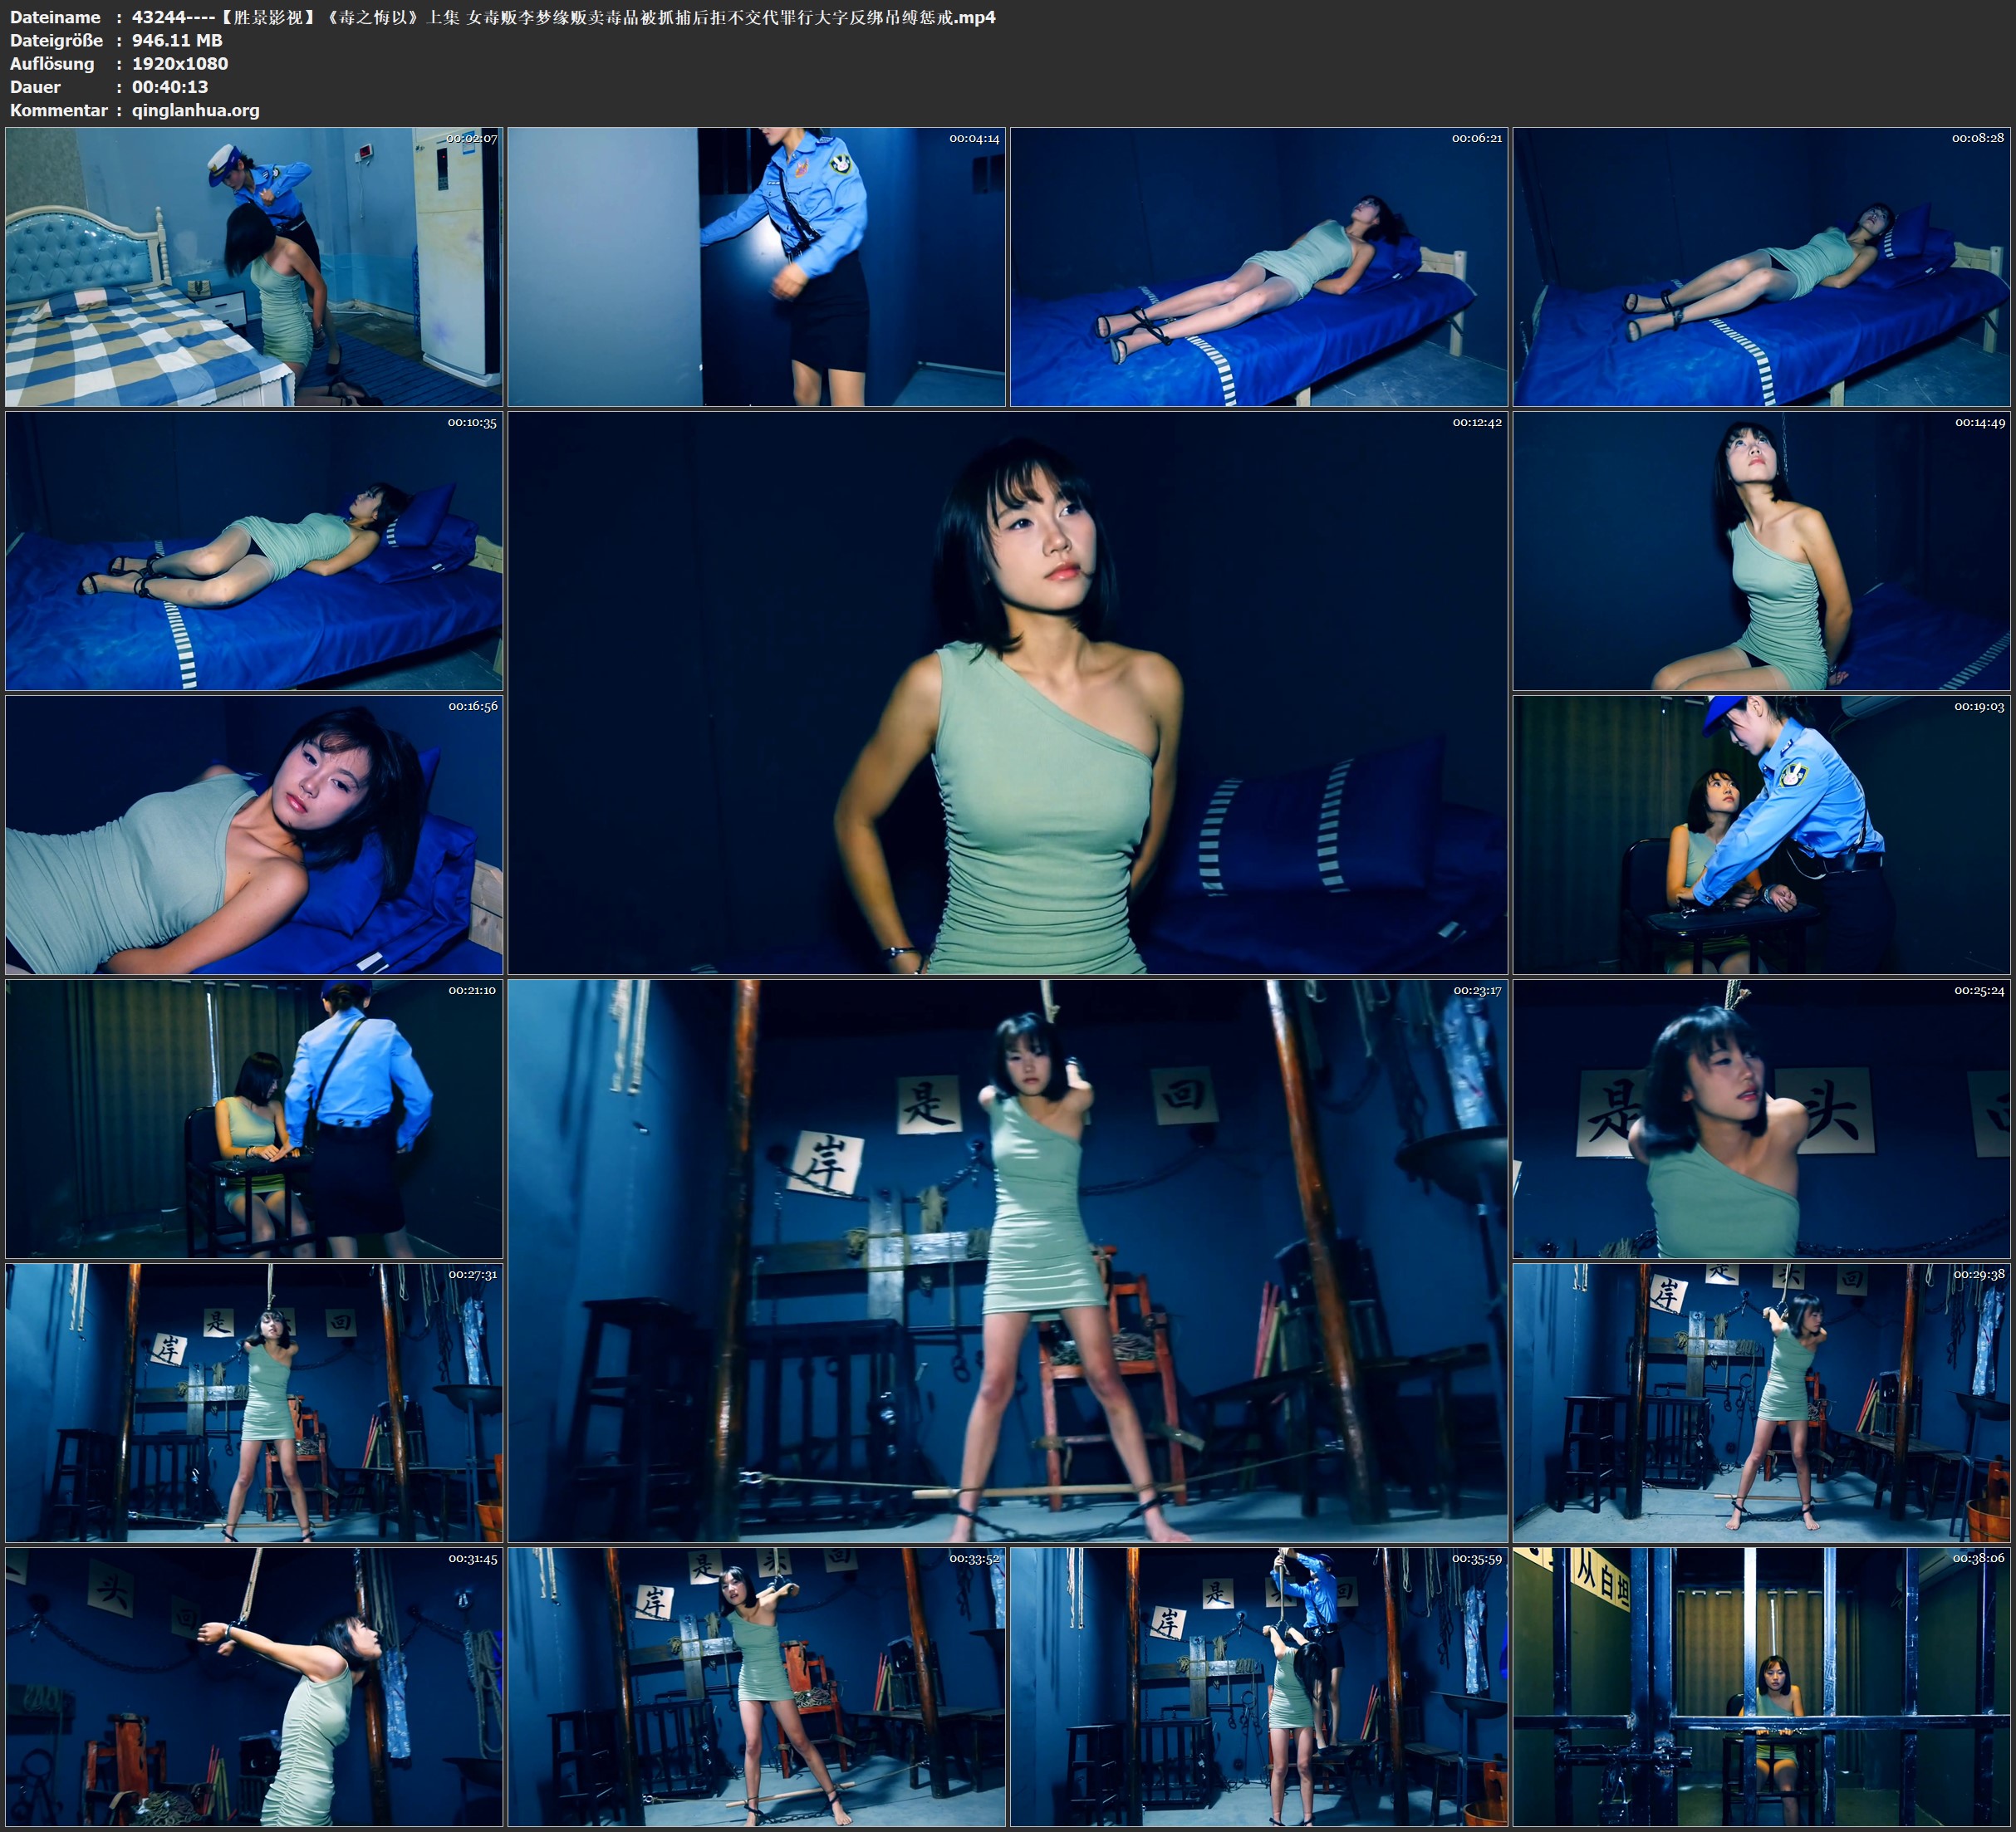Open the thumbnail marked 00:25:24

(x=1761, y=1119)
